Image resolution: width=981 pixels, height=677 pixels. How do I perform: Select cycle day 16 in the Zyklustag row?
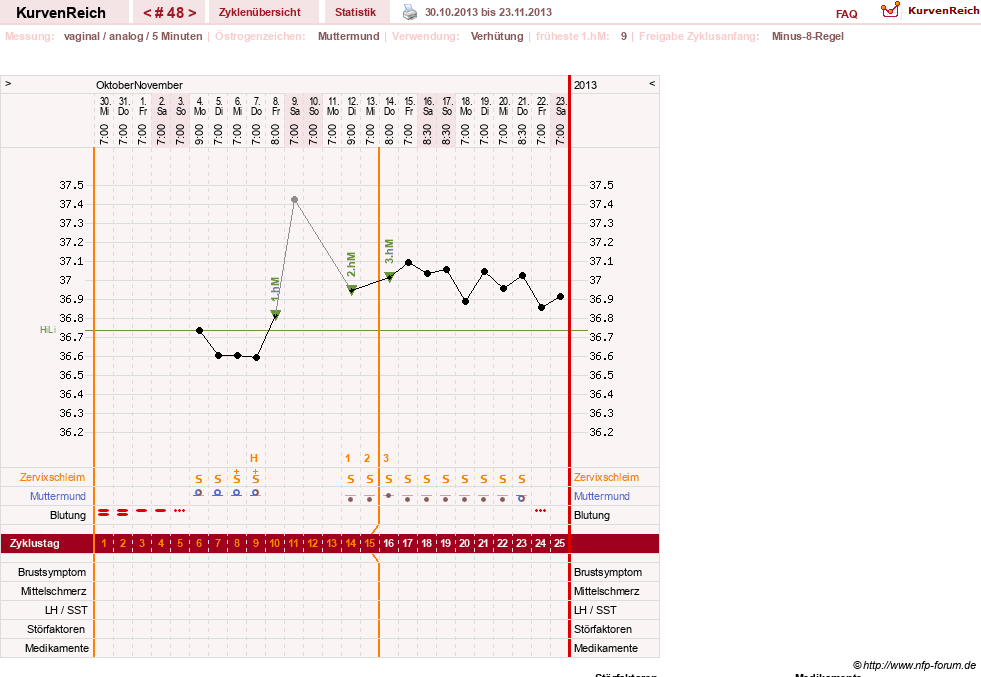point(389,543)
